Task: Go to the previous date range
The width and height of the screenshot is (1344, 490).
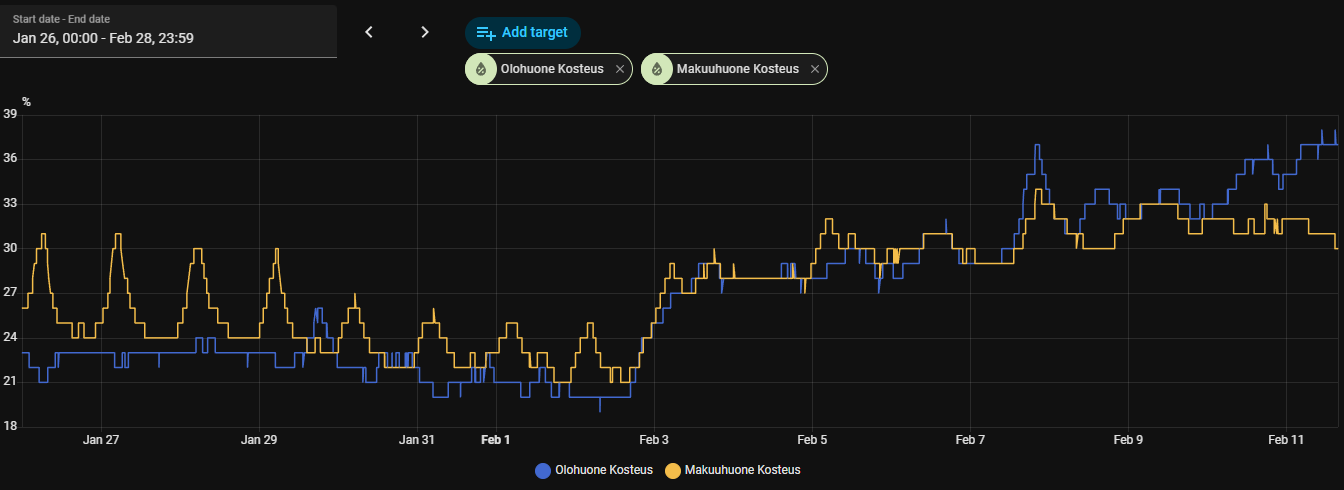Action: pyautogui.click(x=369, y=32)
